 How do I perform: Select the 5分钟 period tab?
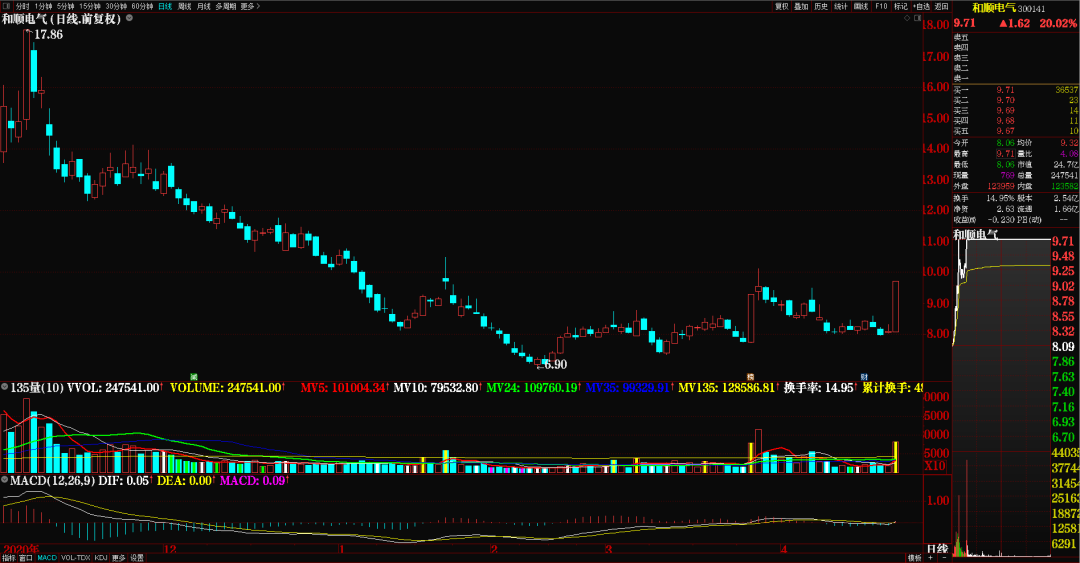[x=65, y=6]
